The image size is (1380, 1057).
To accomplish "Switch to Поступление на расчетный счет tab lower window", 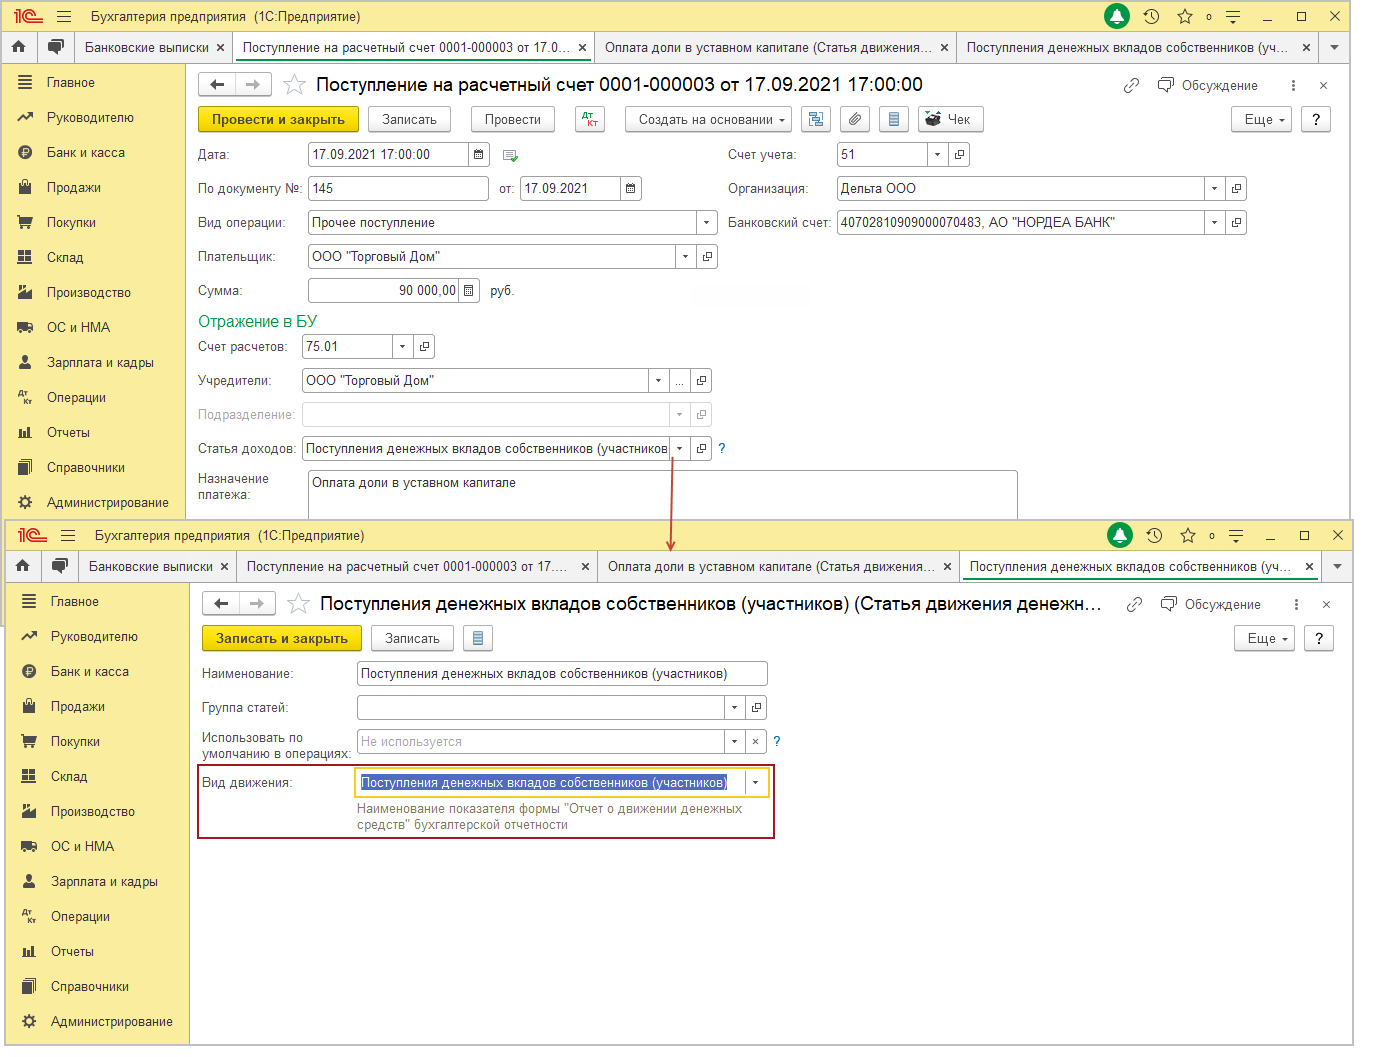I will (x=407, y=566).
